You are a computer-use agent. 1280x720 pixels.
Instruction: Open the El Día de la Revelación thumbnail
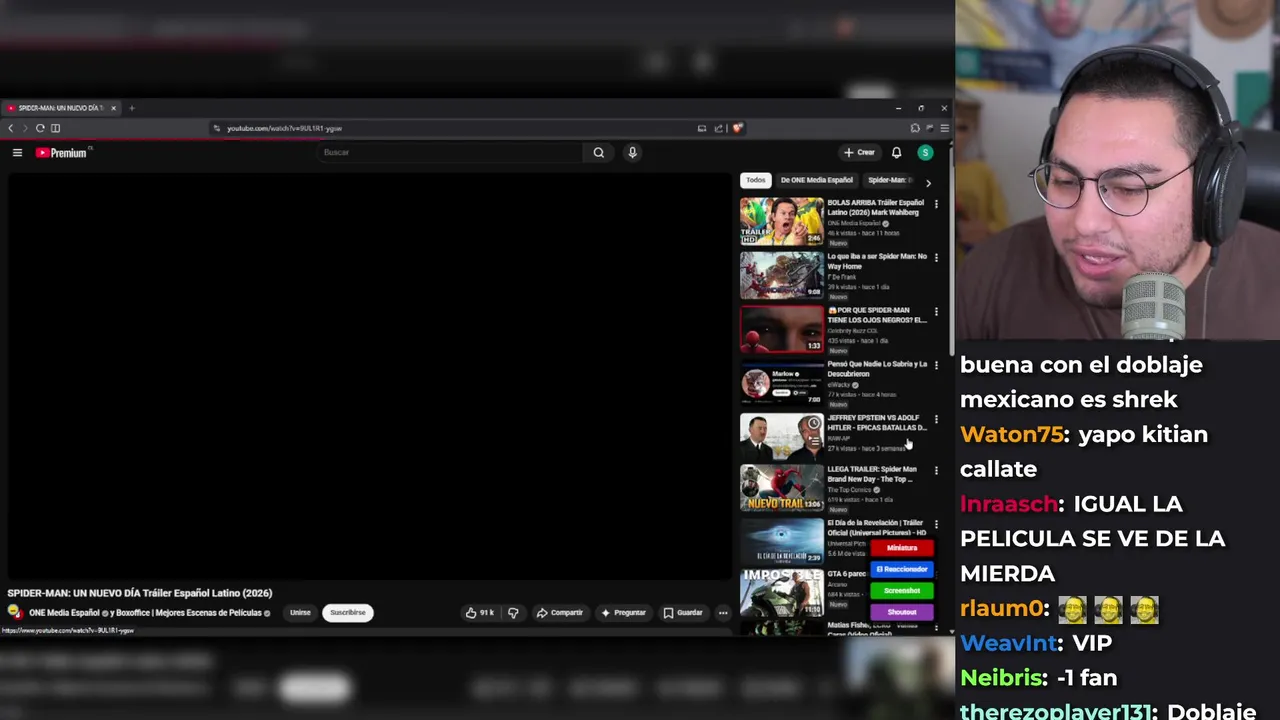tap(782, 541)
